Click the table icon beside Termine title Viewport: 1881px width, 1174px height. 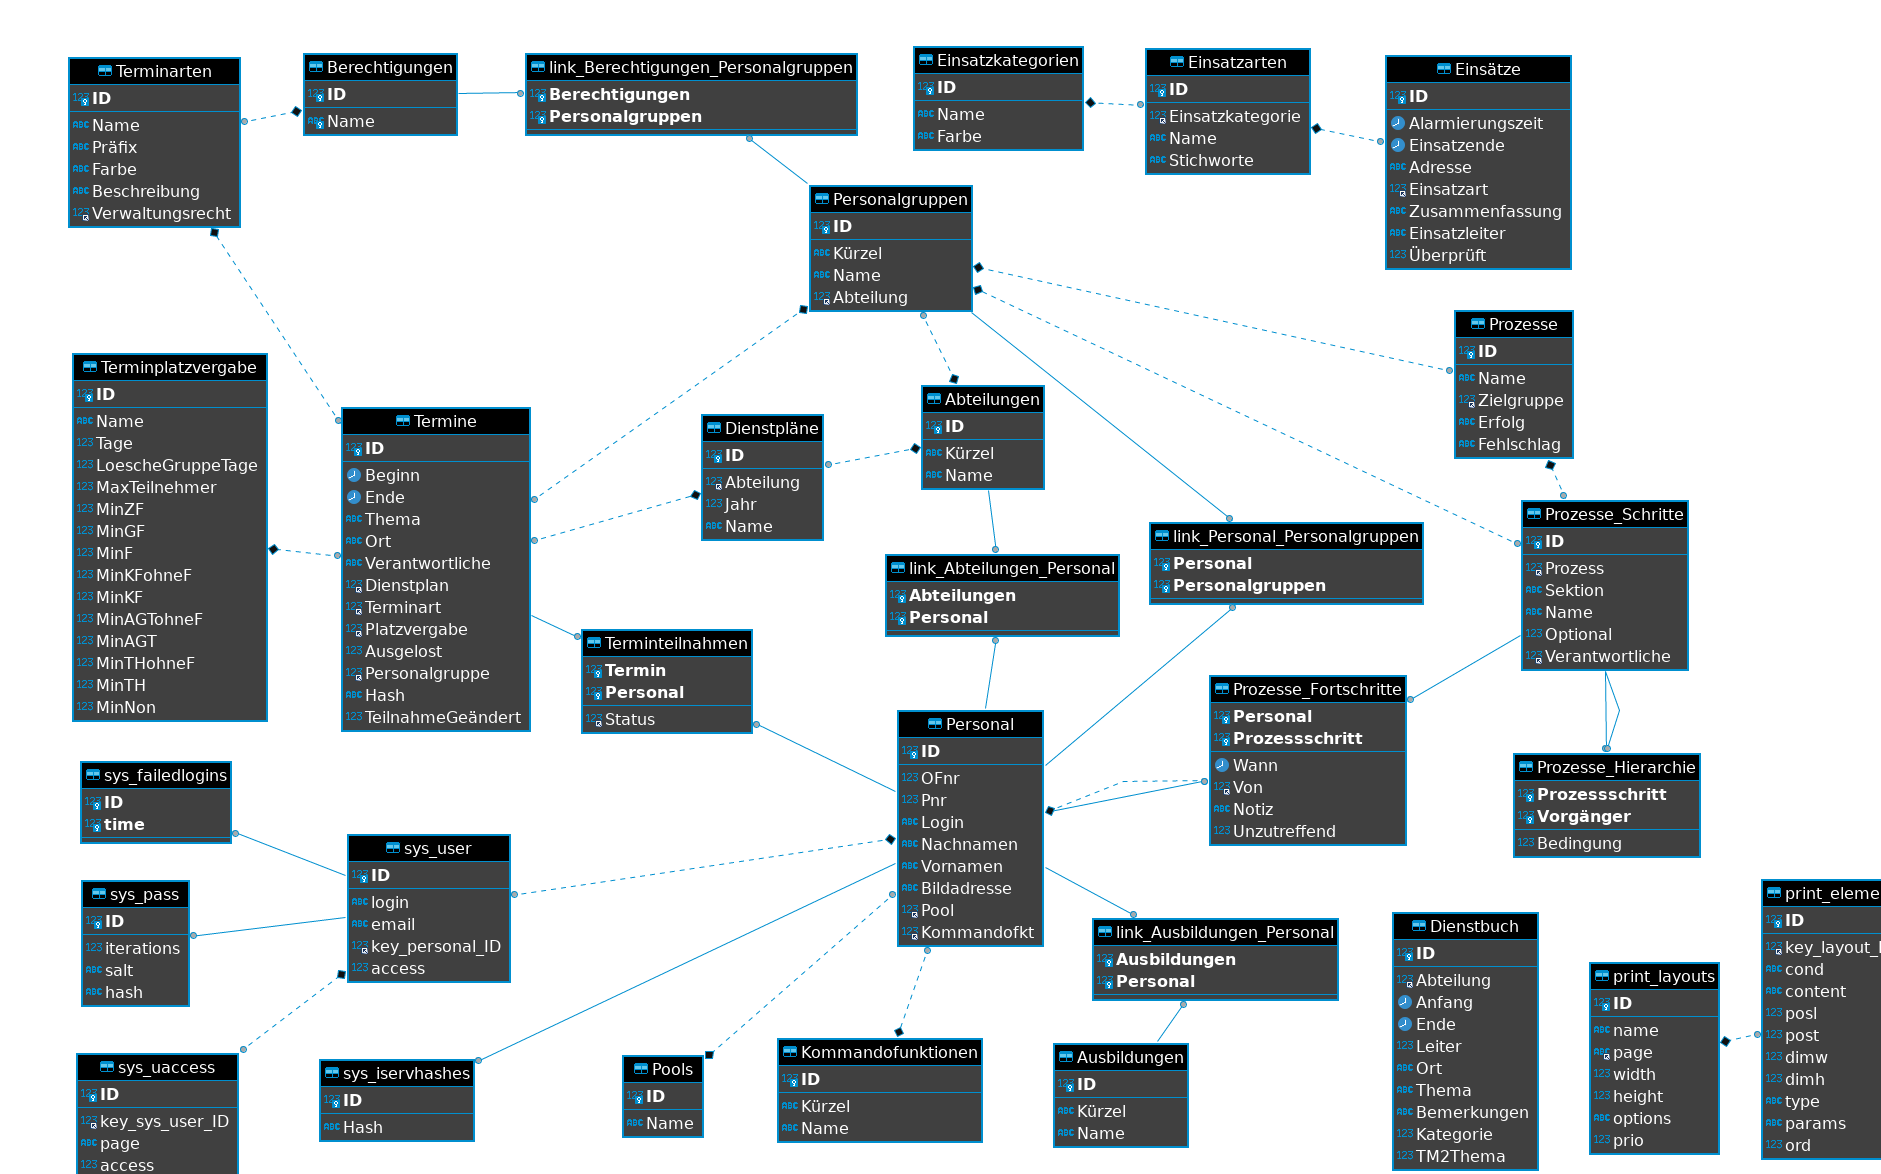pyautogui.click(x=403, y=421)
